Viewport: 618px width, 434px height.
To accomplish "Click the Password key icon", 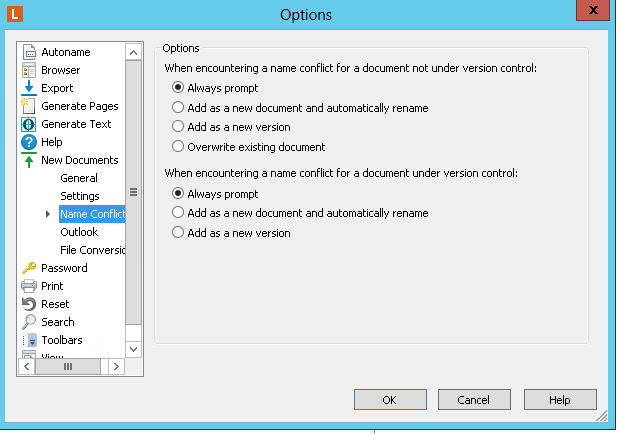I will point(29,268).
